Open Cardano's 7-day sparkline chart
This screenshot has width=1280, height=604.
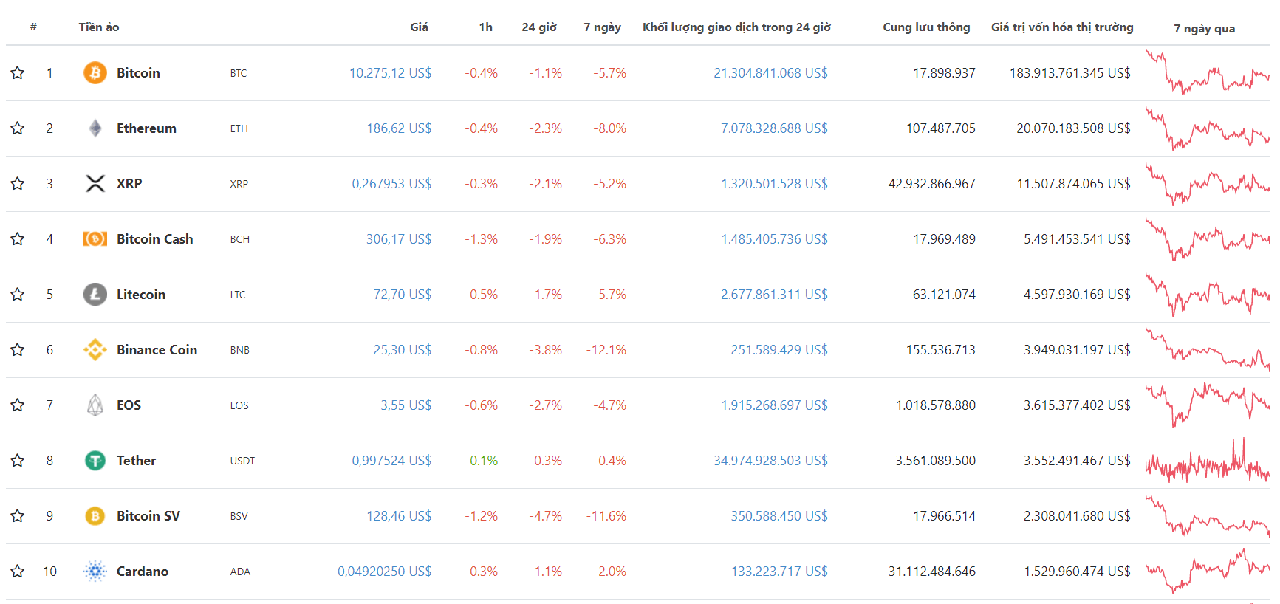1207,571
